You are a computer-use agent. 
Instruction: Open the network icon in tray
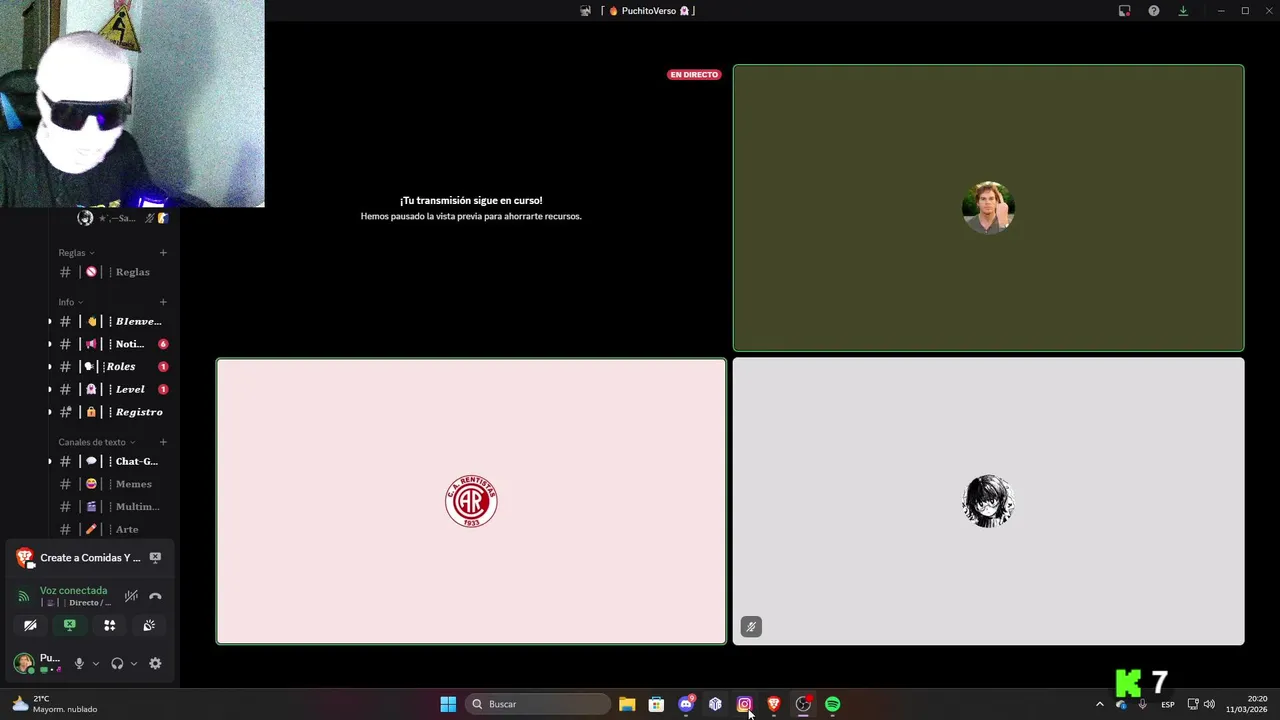point(1192,704)
